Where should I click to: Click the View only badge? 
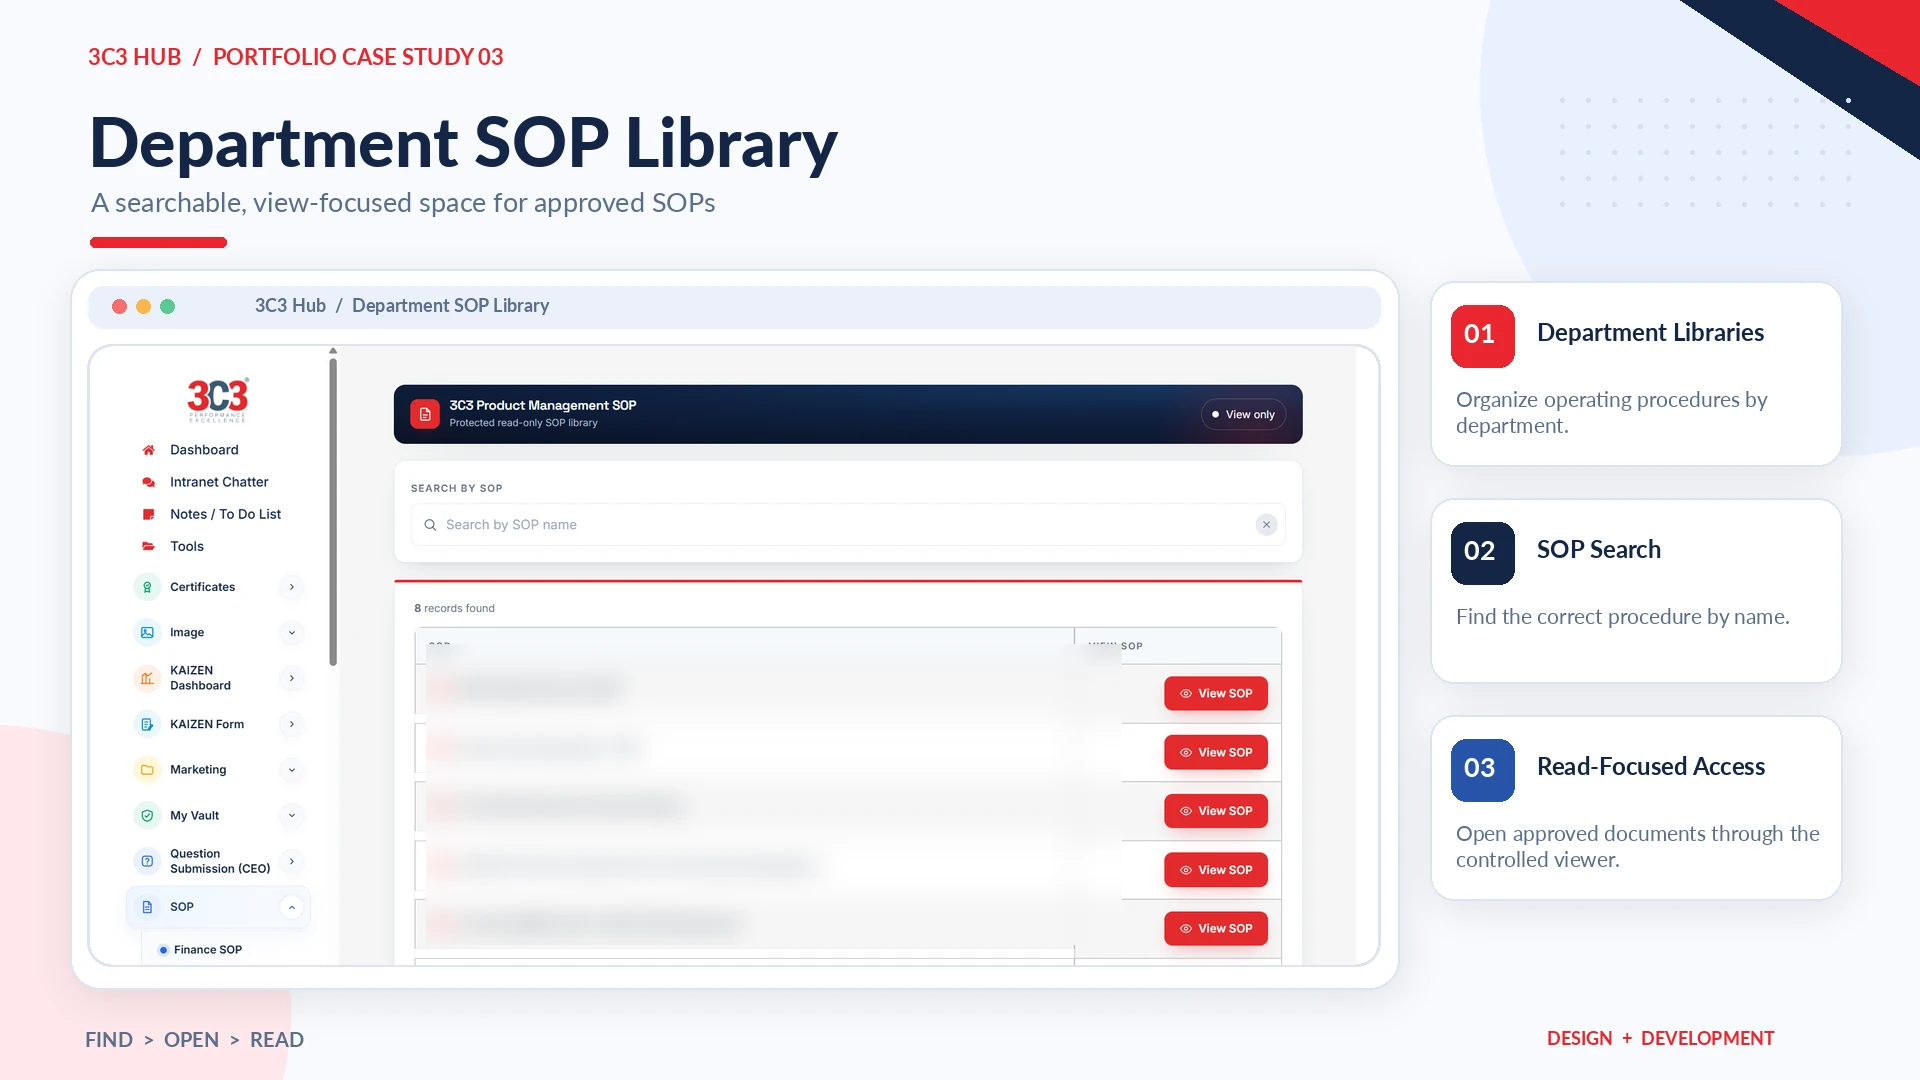(x=1243, y=415)
